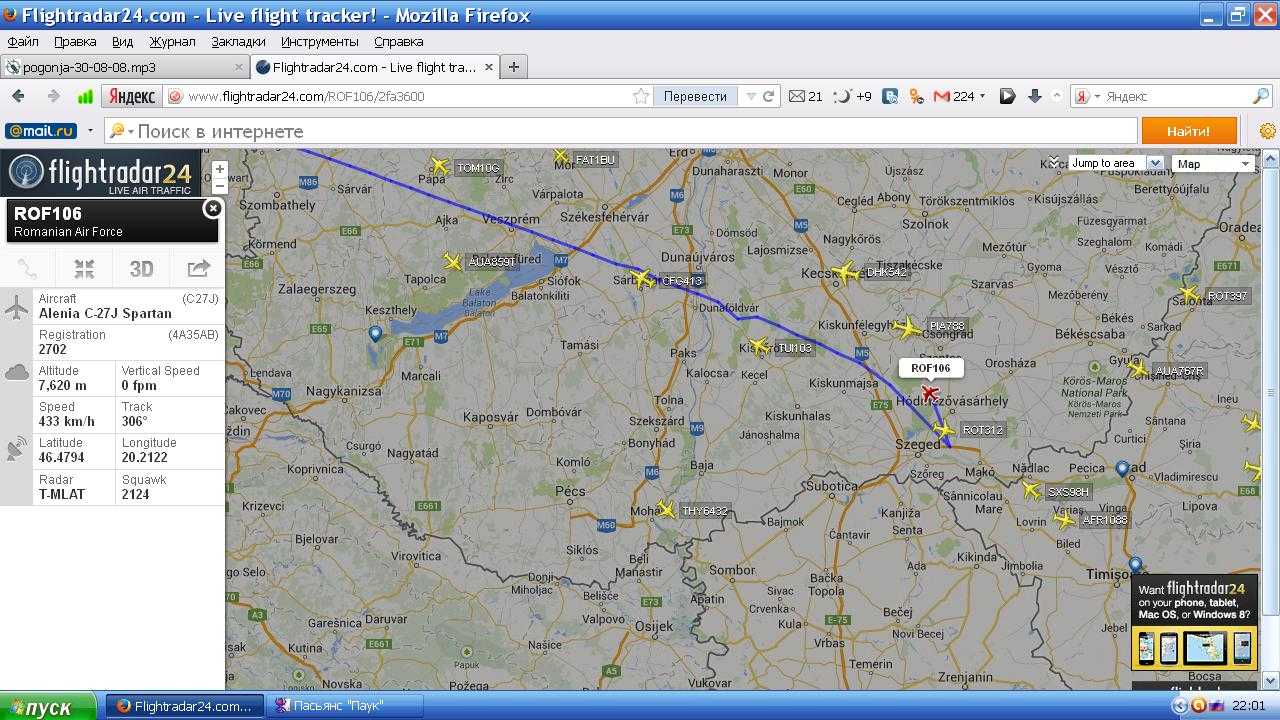The width and height of the screenshot is (1280, 720).
Task: Select aircraft AUA767R on the map
Action: [1138, 370]
